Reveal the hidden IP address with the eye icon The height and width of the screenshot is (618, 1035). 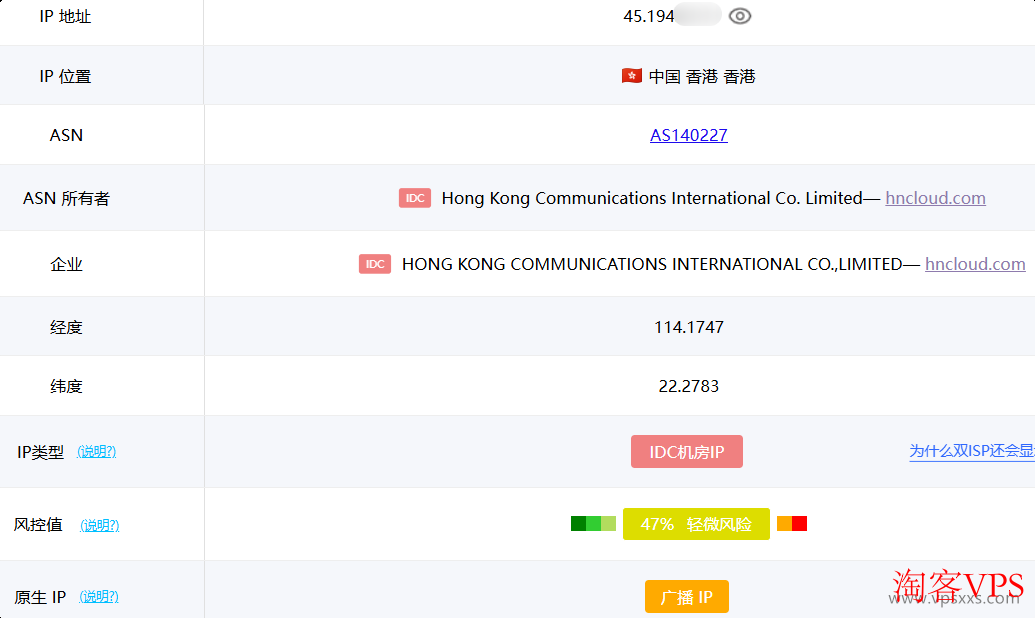click(x=739, y=15)
